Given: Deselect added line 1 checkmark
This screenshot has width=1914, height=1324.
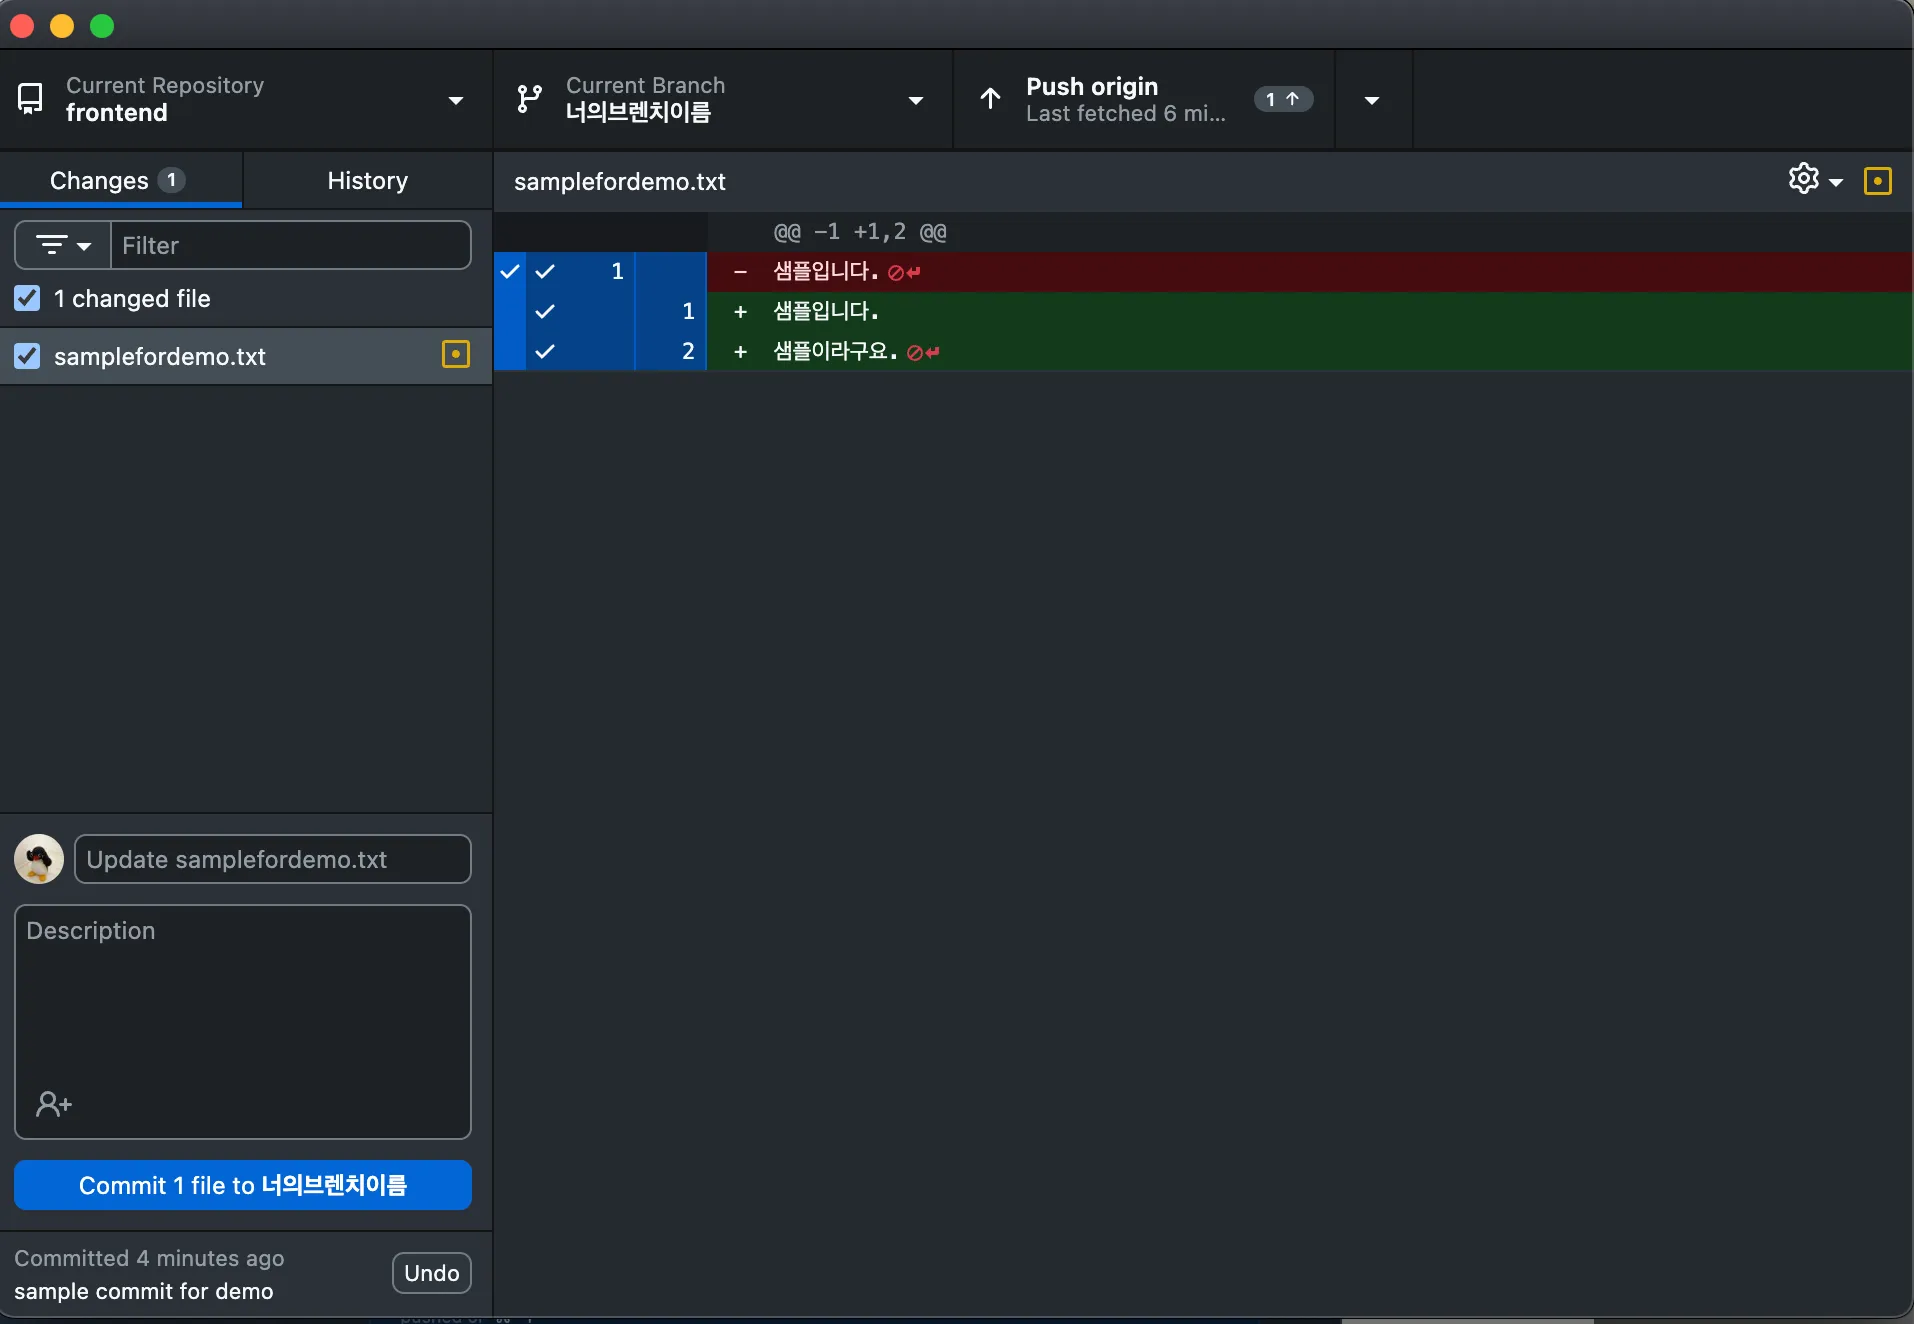Looking at the screenshot, I should coord(545,311).
